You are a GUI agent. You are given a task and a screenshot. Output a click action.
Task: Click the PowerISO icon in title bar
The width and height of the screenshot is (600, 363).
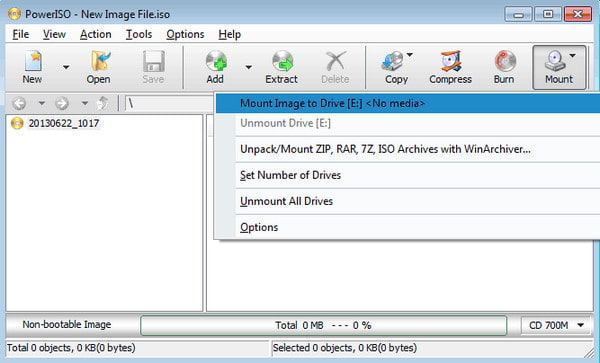[x=14, y=14]
